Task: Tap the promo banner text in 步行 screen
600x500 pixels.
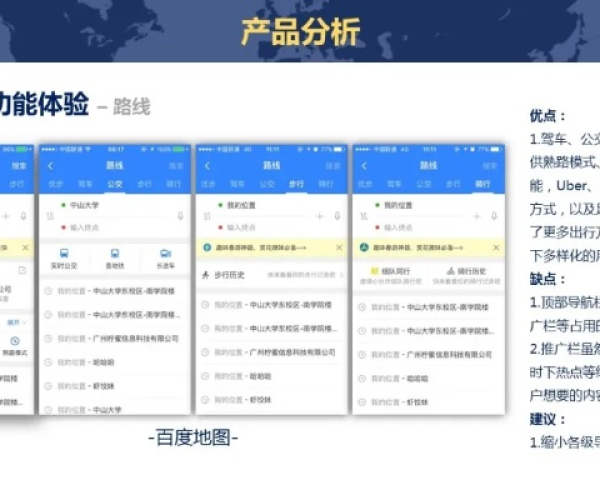Action: pyautogui.click(x=261, y=248)
